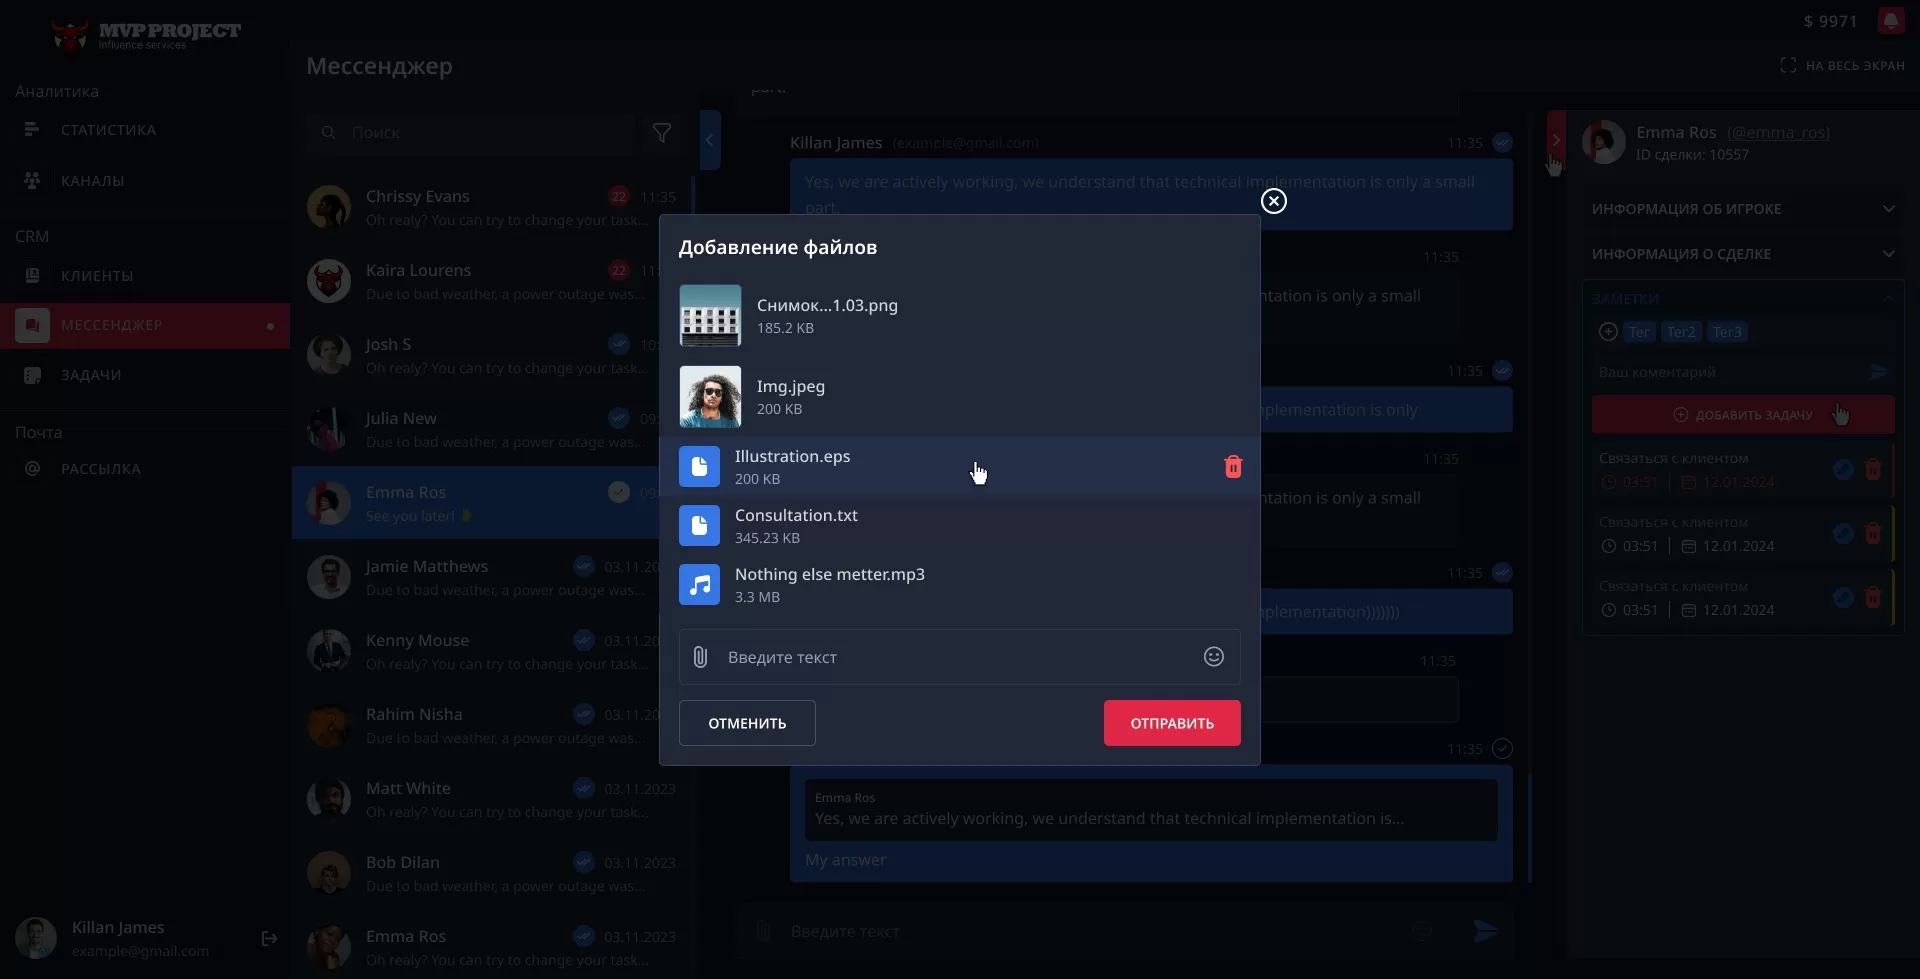
Task: Click the paperclip attachment icon in the dialog
Action: [x=699, y=657]
